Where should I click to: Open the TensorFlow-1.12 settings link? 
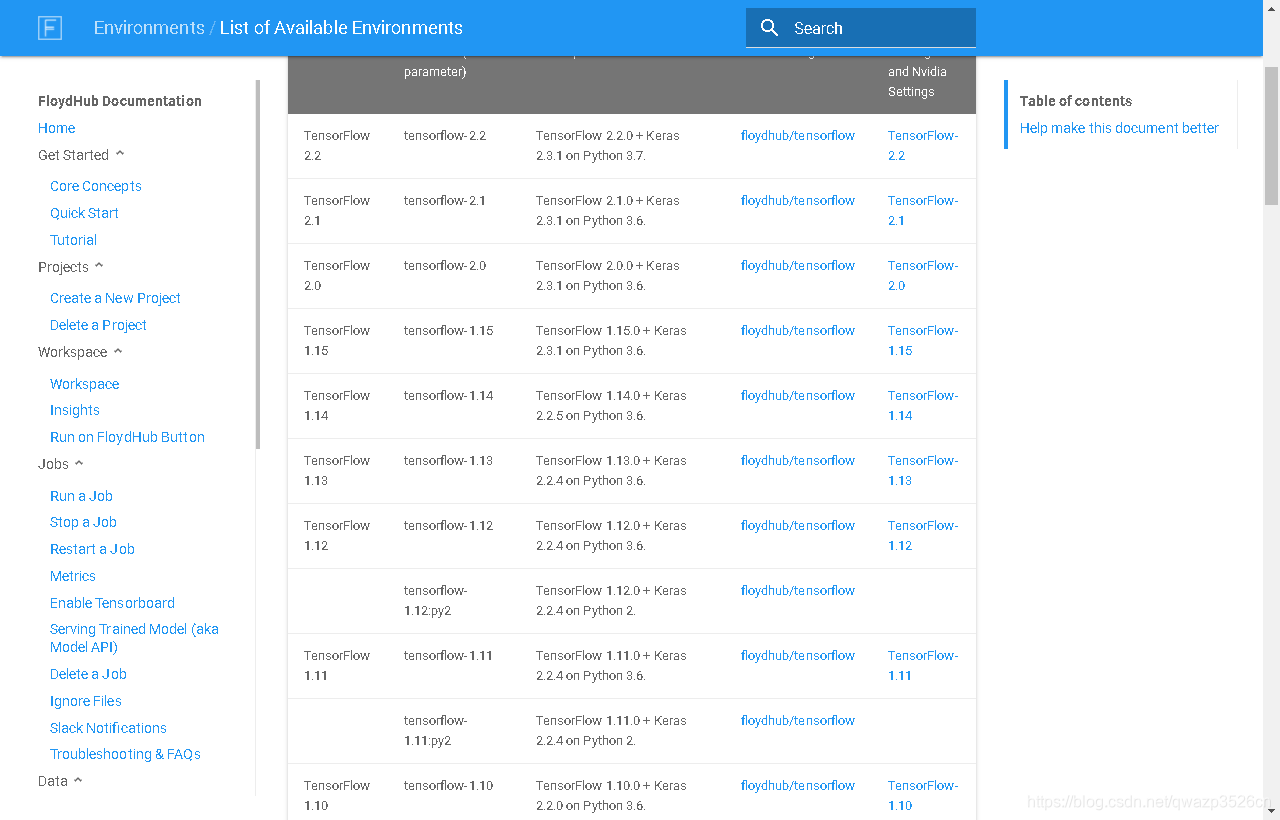[923, 535]
